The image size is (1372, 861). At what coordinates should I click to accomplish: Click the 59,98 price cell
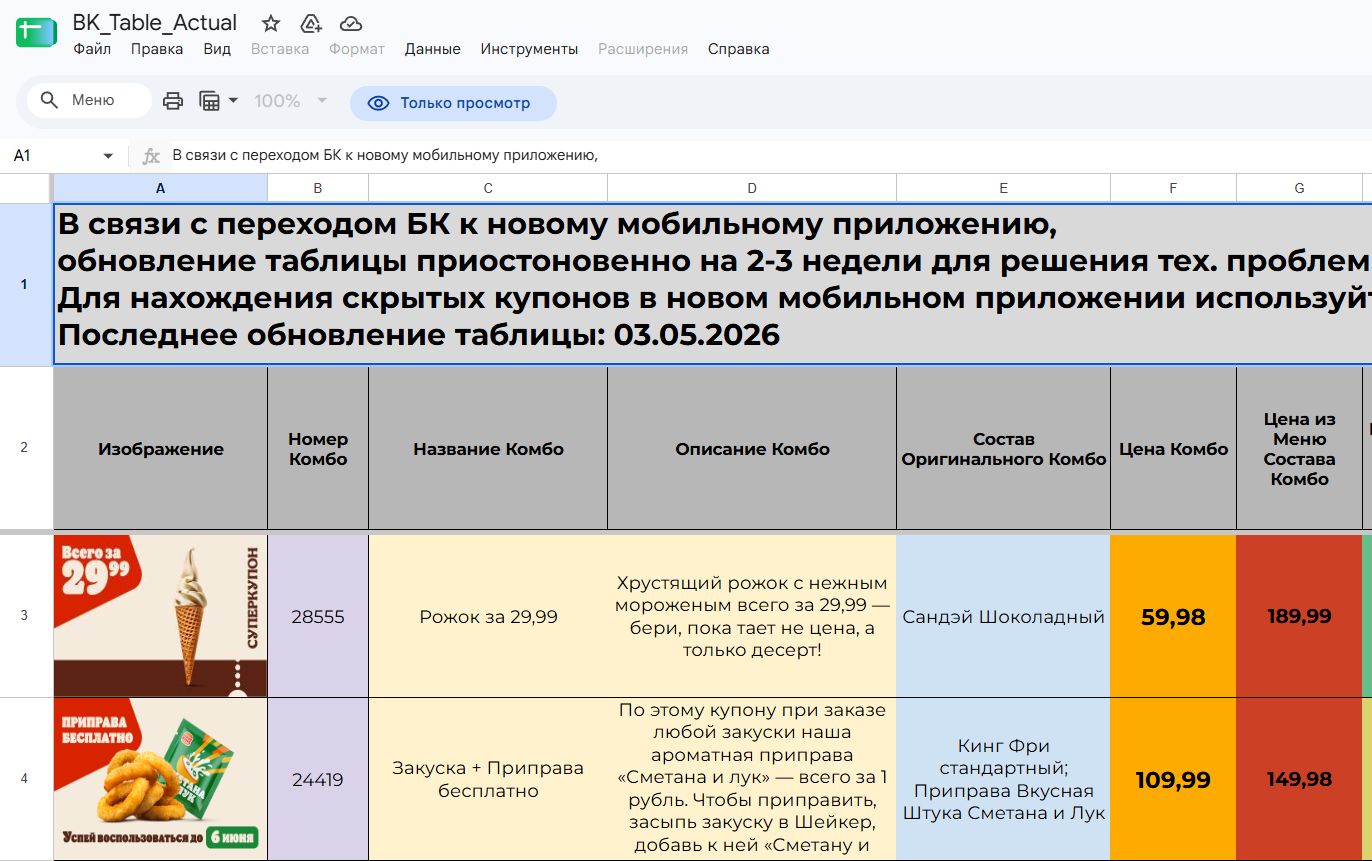point(1173,616)
